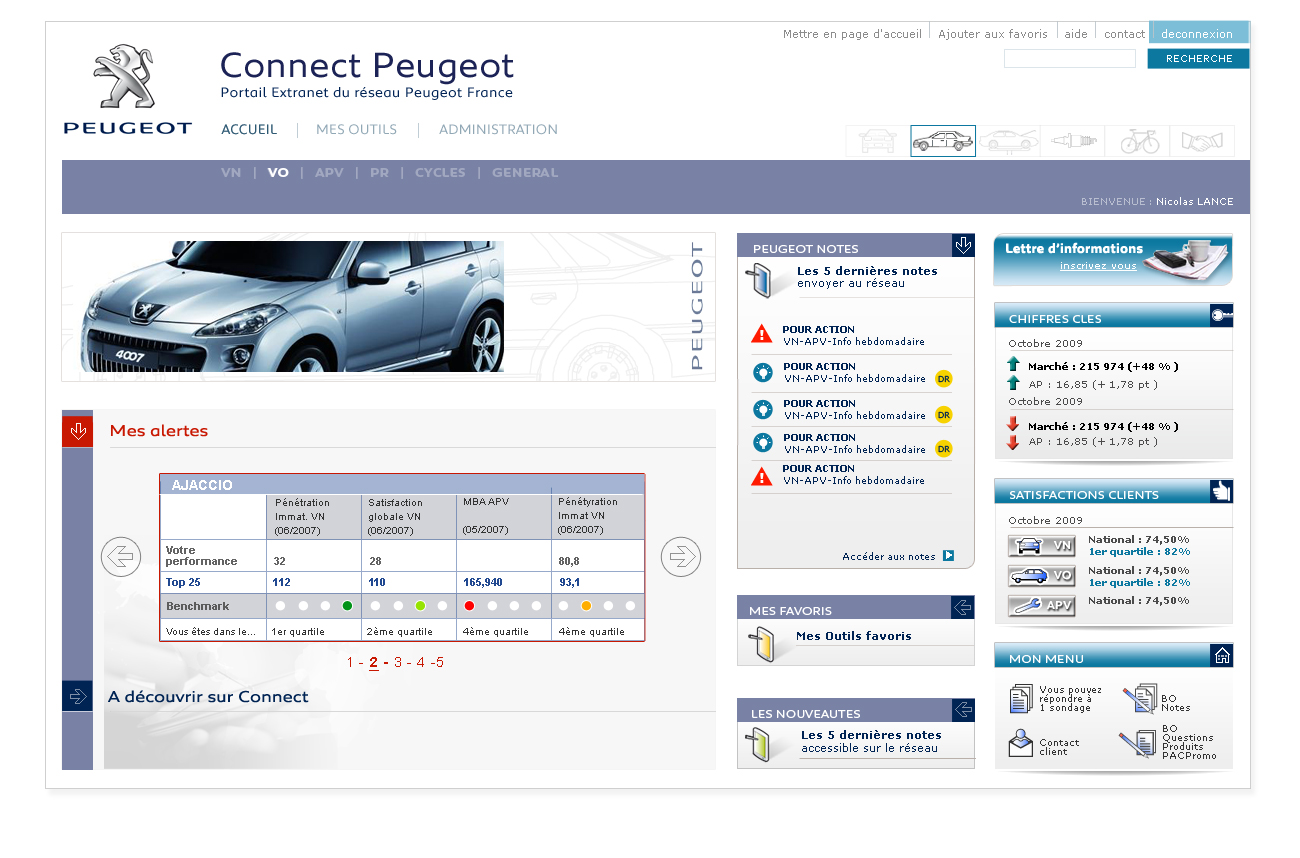Click the Peugeot Notes envoyer door icon
The height and width of the screenshot is (858, 1300).
tap(760, 279)
